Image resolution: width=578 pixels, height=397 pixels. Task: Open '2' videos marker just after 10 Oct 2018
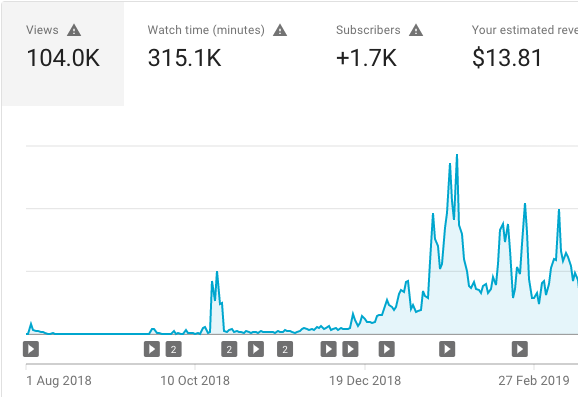[229, 349]
